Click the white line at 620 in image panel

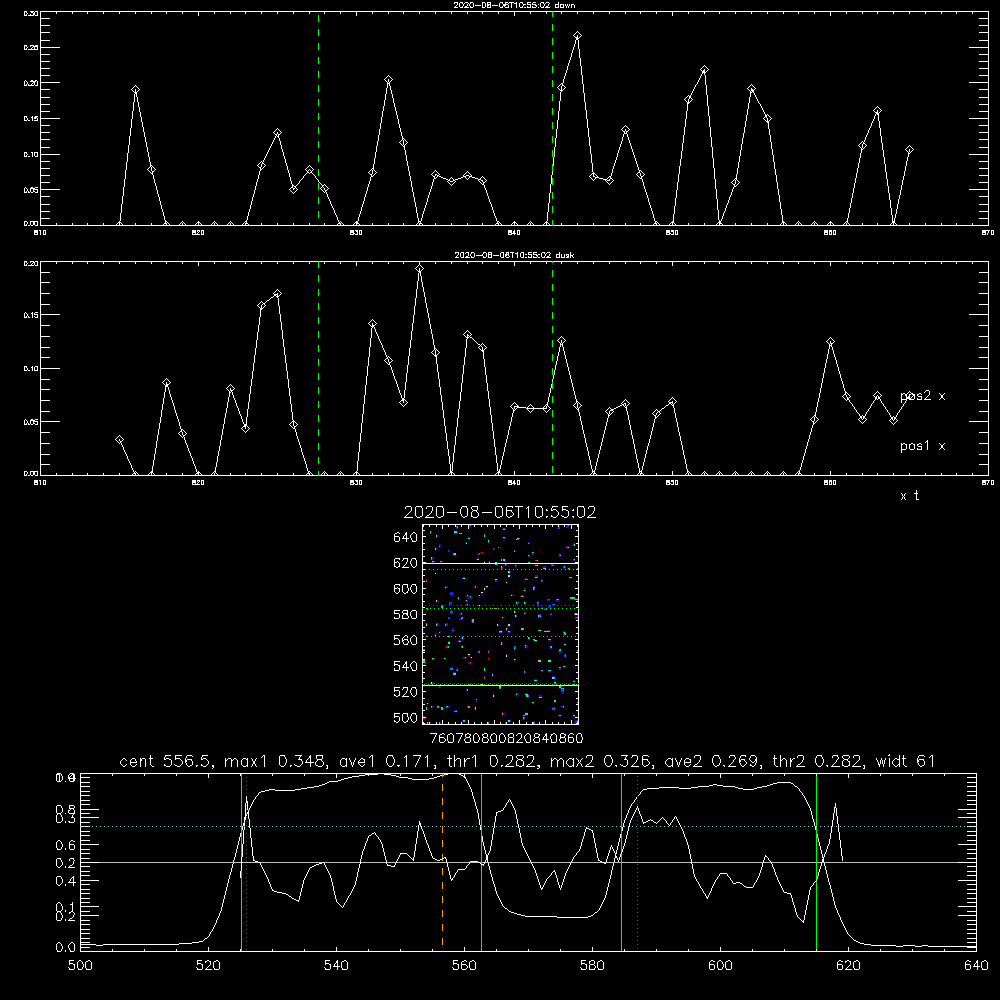(500, 563)
